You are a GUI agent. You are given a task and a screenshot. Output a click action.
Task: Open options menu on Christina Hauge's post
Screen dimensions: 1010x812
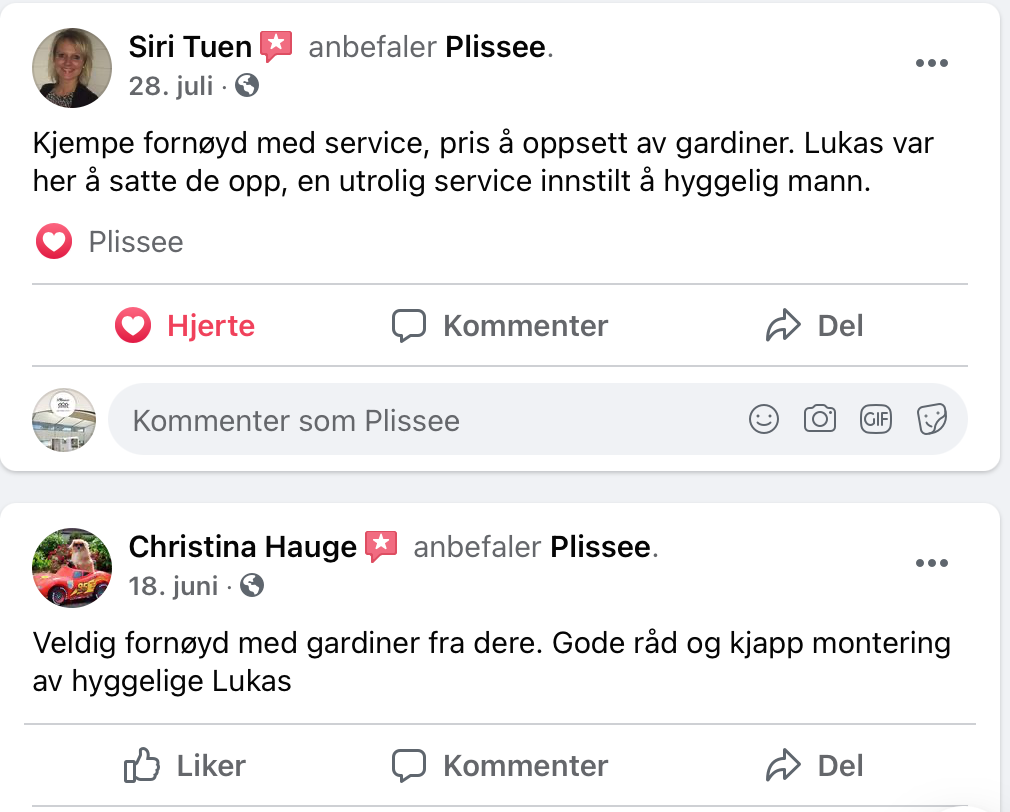(x=931, y=564)
